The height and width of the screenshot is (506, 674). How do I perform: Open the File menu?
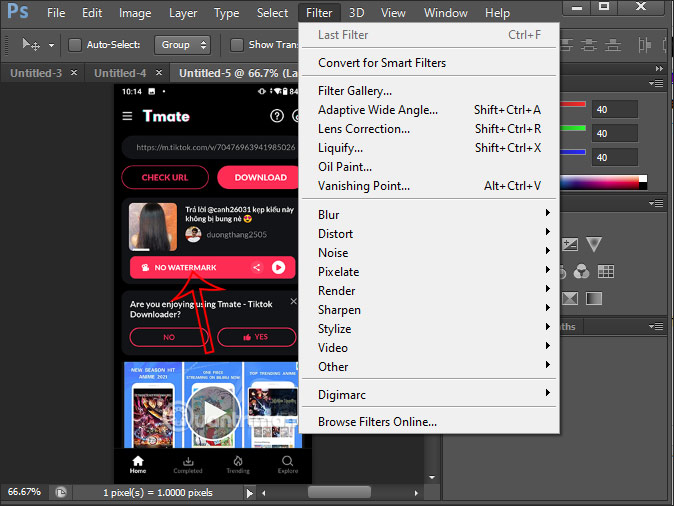coord(56,13)
